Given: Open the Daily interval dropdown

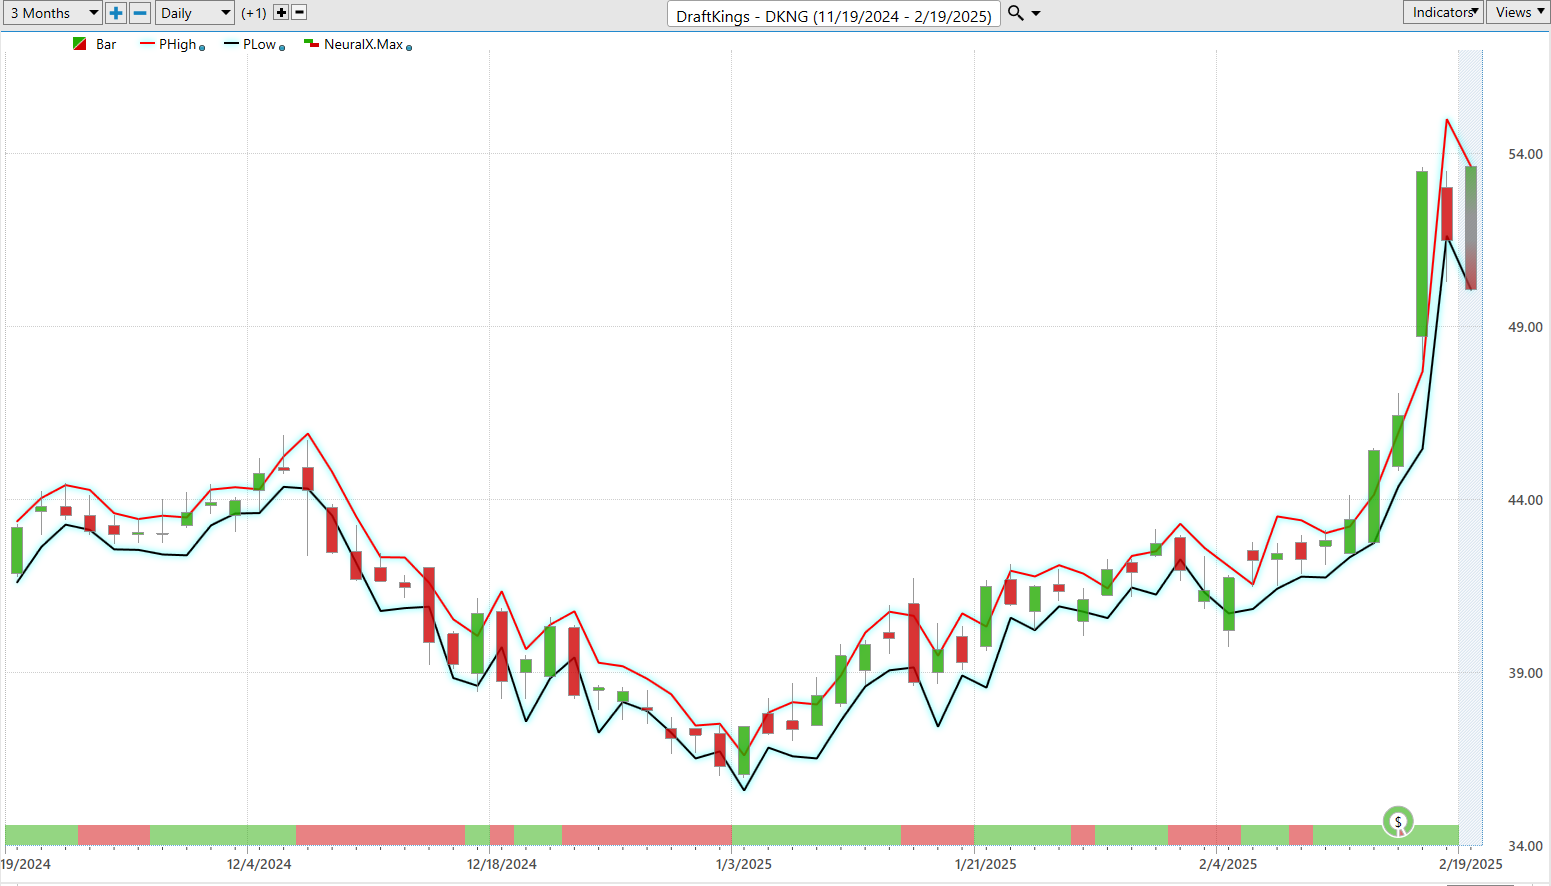Looking at the screenshot, I should [x=195, y=13].
